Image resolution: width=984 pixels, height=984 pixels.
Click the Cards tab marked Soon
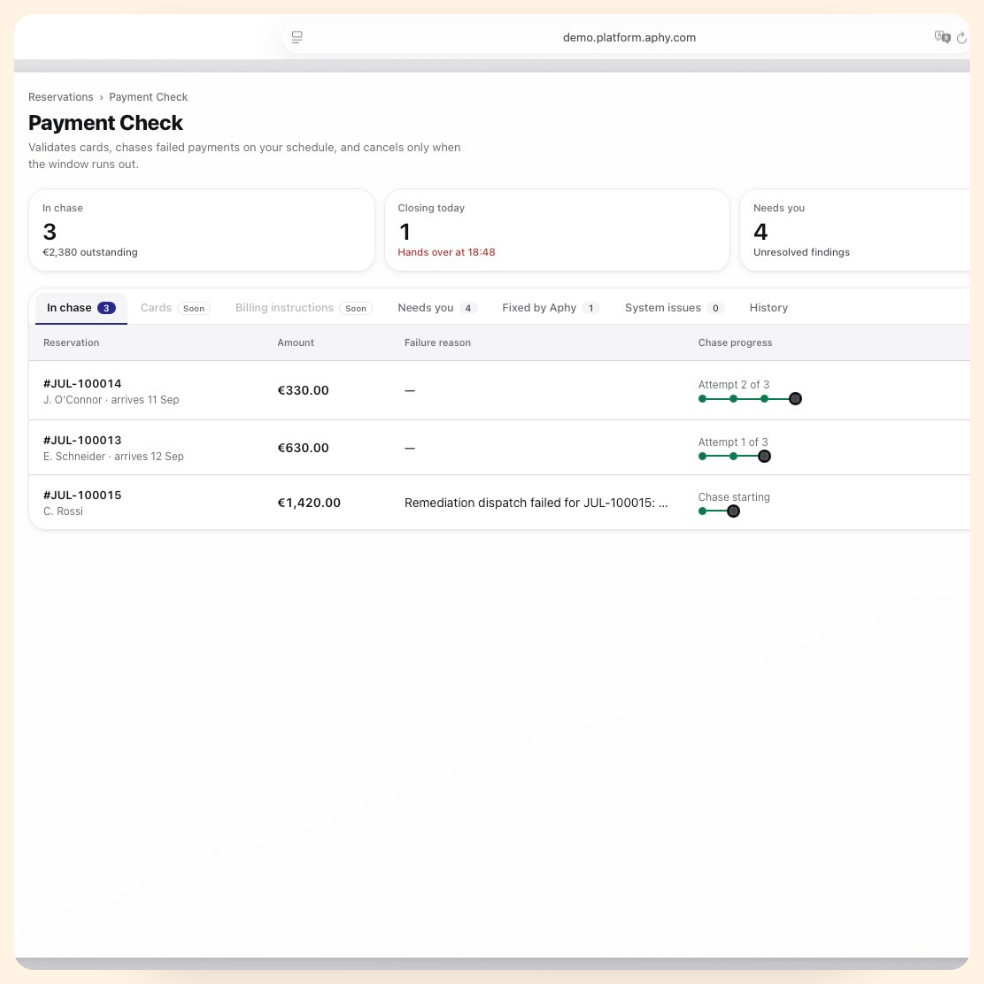[x=174, y=308]
